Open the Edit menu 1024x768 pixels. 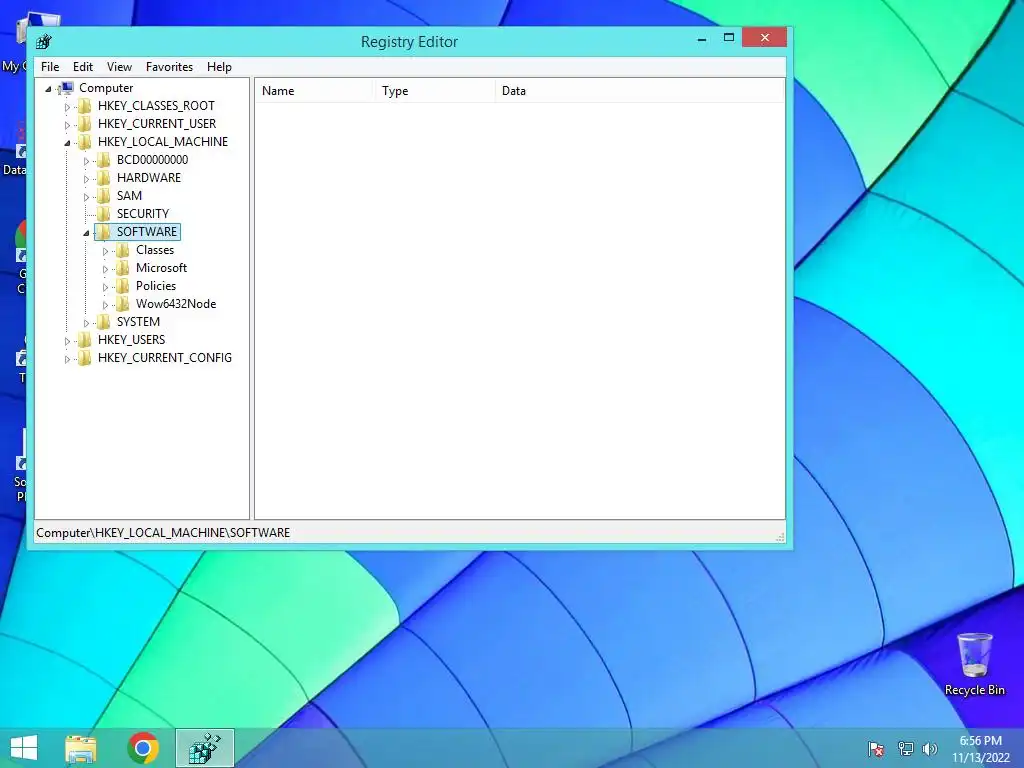[x=83, y=67]
